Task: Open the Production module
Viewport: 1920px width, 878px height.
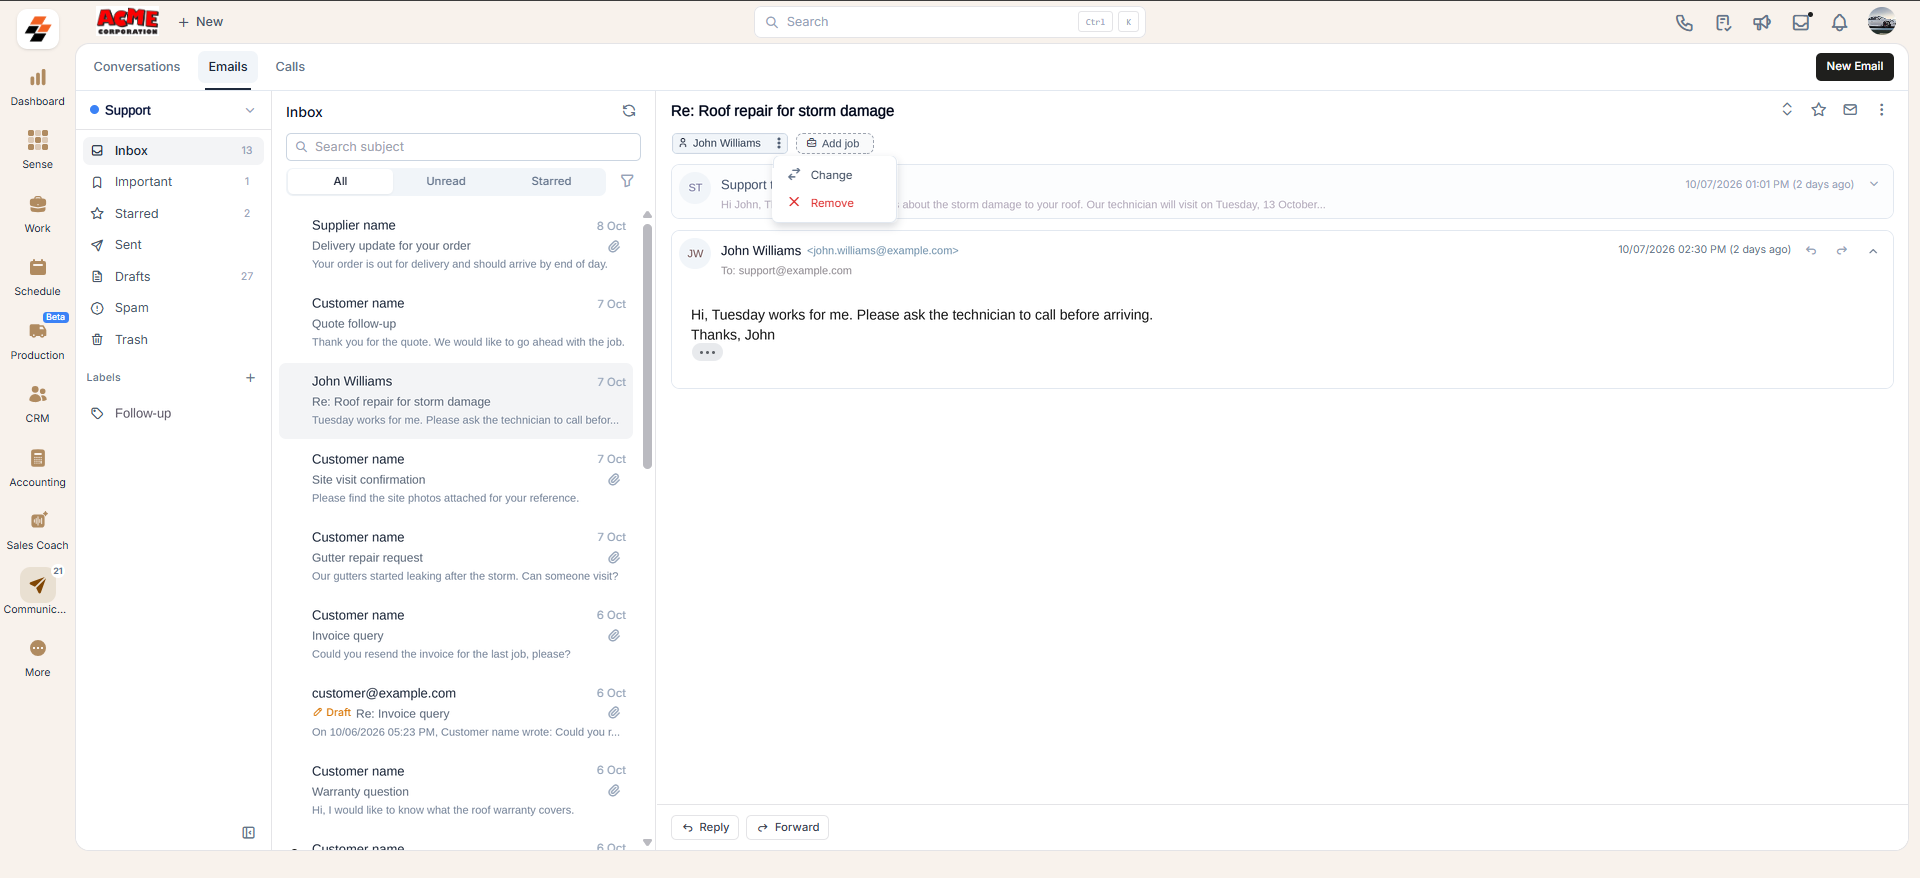Action: [x=38, y=341]
